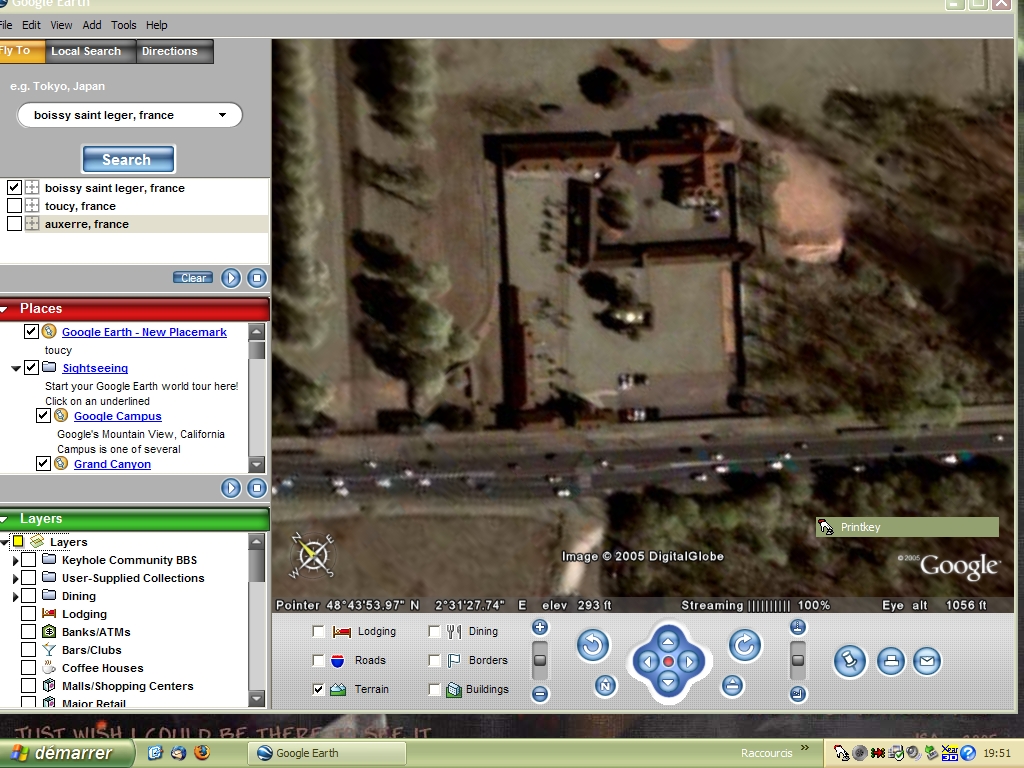This screenshot has height=768, width=1024.
Task: Click the Email envelope button
Action: [927, 662]
